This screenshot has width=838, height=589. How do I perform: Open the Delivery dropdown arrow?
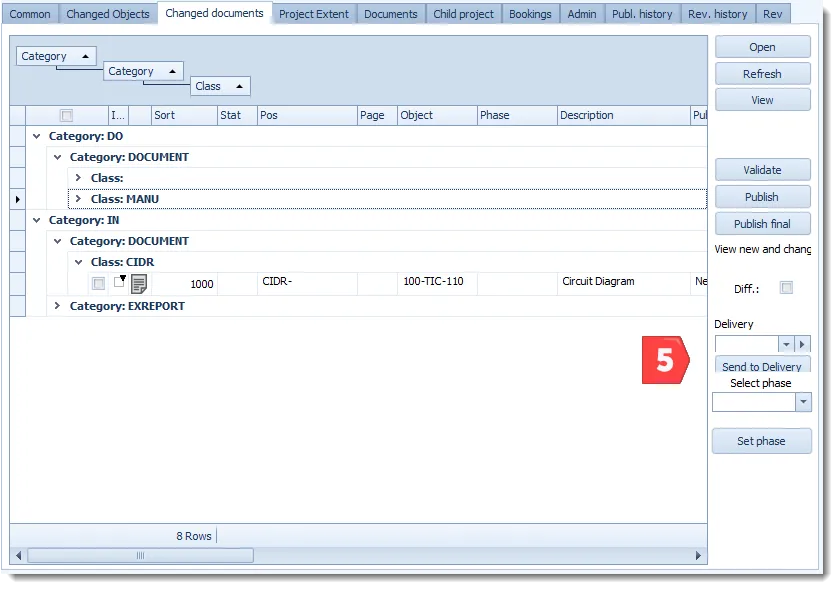[786, 344]
